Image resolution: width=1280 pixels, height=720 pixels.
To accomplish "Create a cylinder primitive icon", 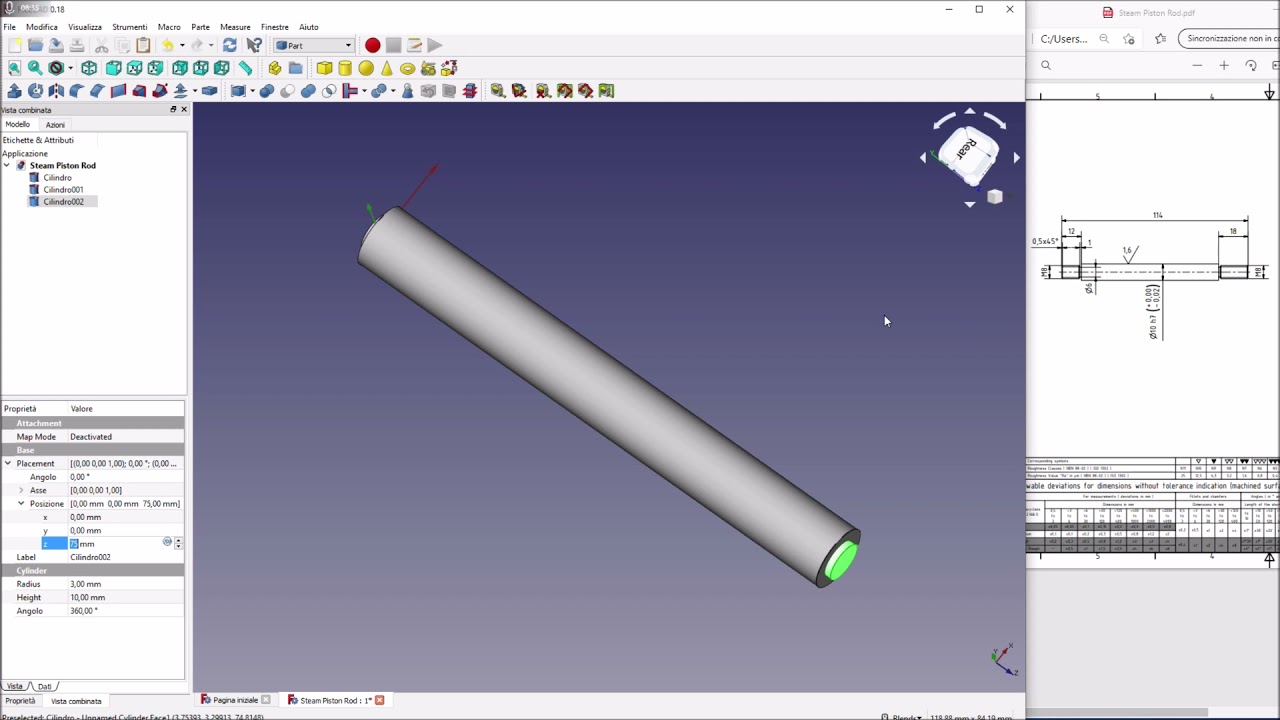I will pyautogui.click(x=345, y=68).
